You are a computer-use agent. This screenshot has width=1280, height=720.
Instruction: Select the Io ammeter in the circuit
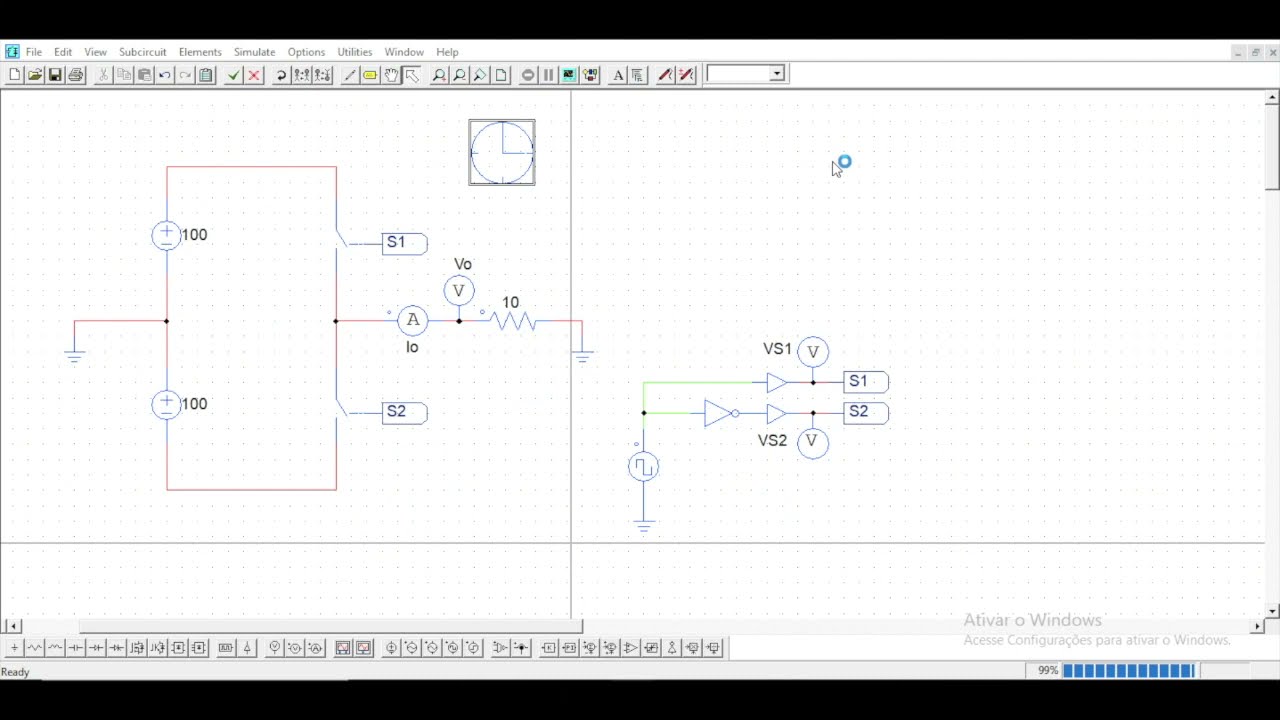(412, 320)
